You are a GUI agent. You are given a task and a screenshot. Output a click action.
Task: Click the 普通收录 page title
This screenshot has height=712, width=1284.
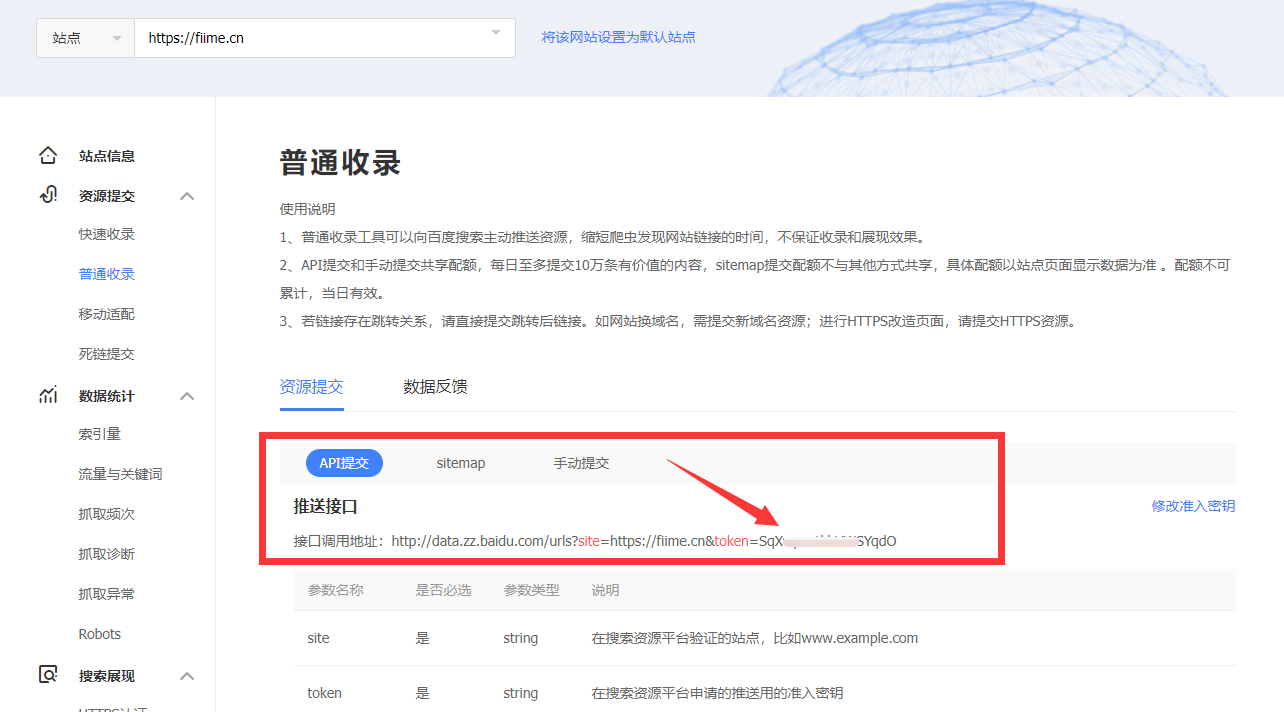coord(341,162)
